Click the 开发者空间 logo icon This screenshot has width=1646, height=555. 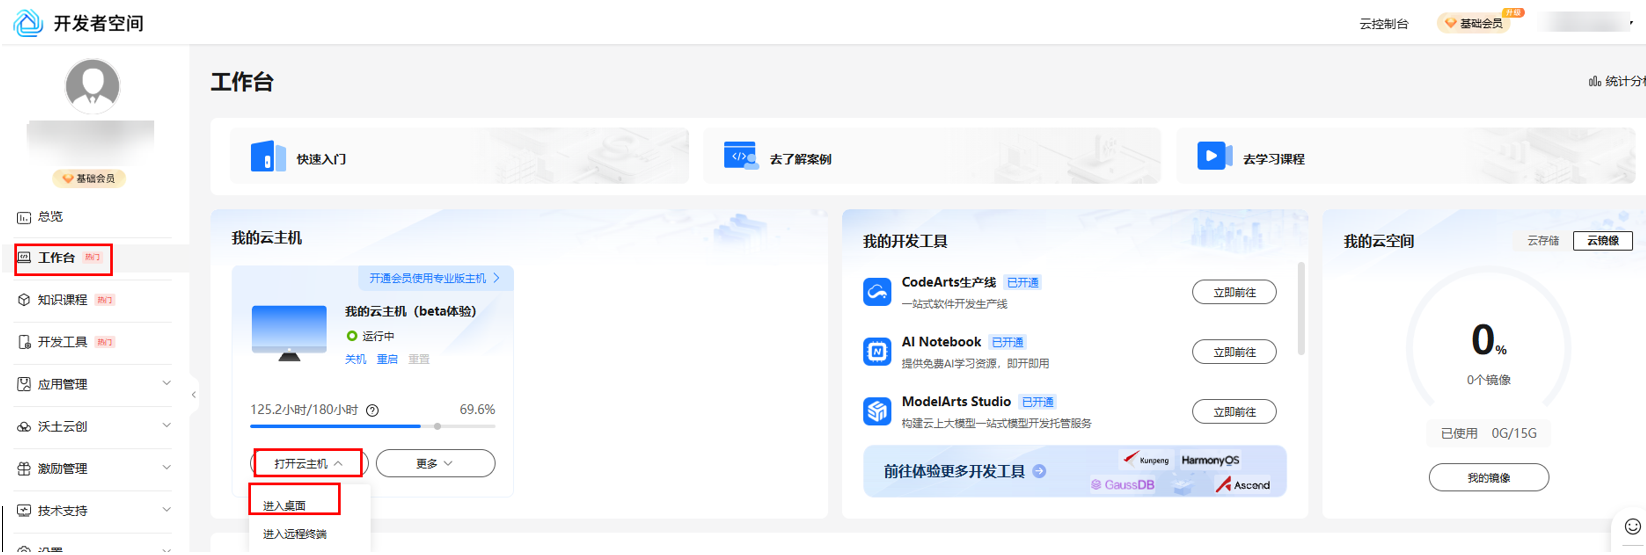[28, 22]
